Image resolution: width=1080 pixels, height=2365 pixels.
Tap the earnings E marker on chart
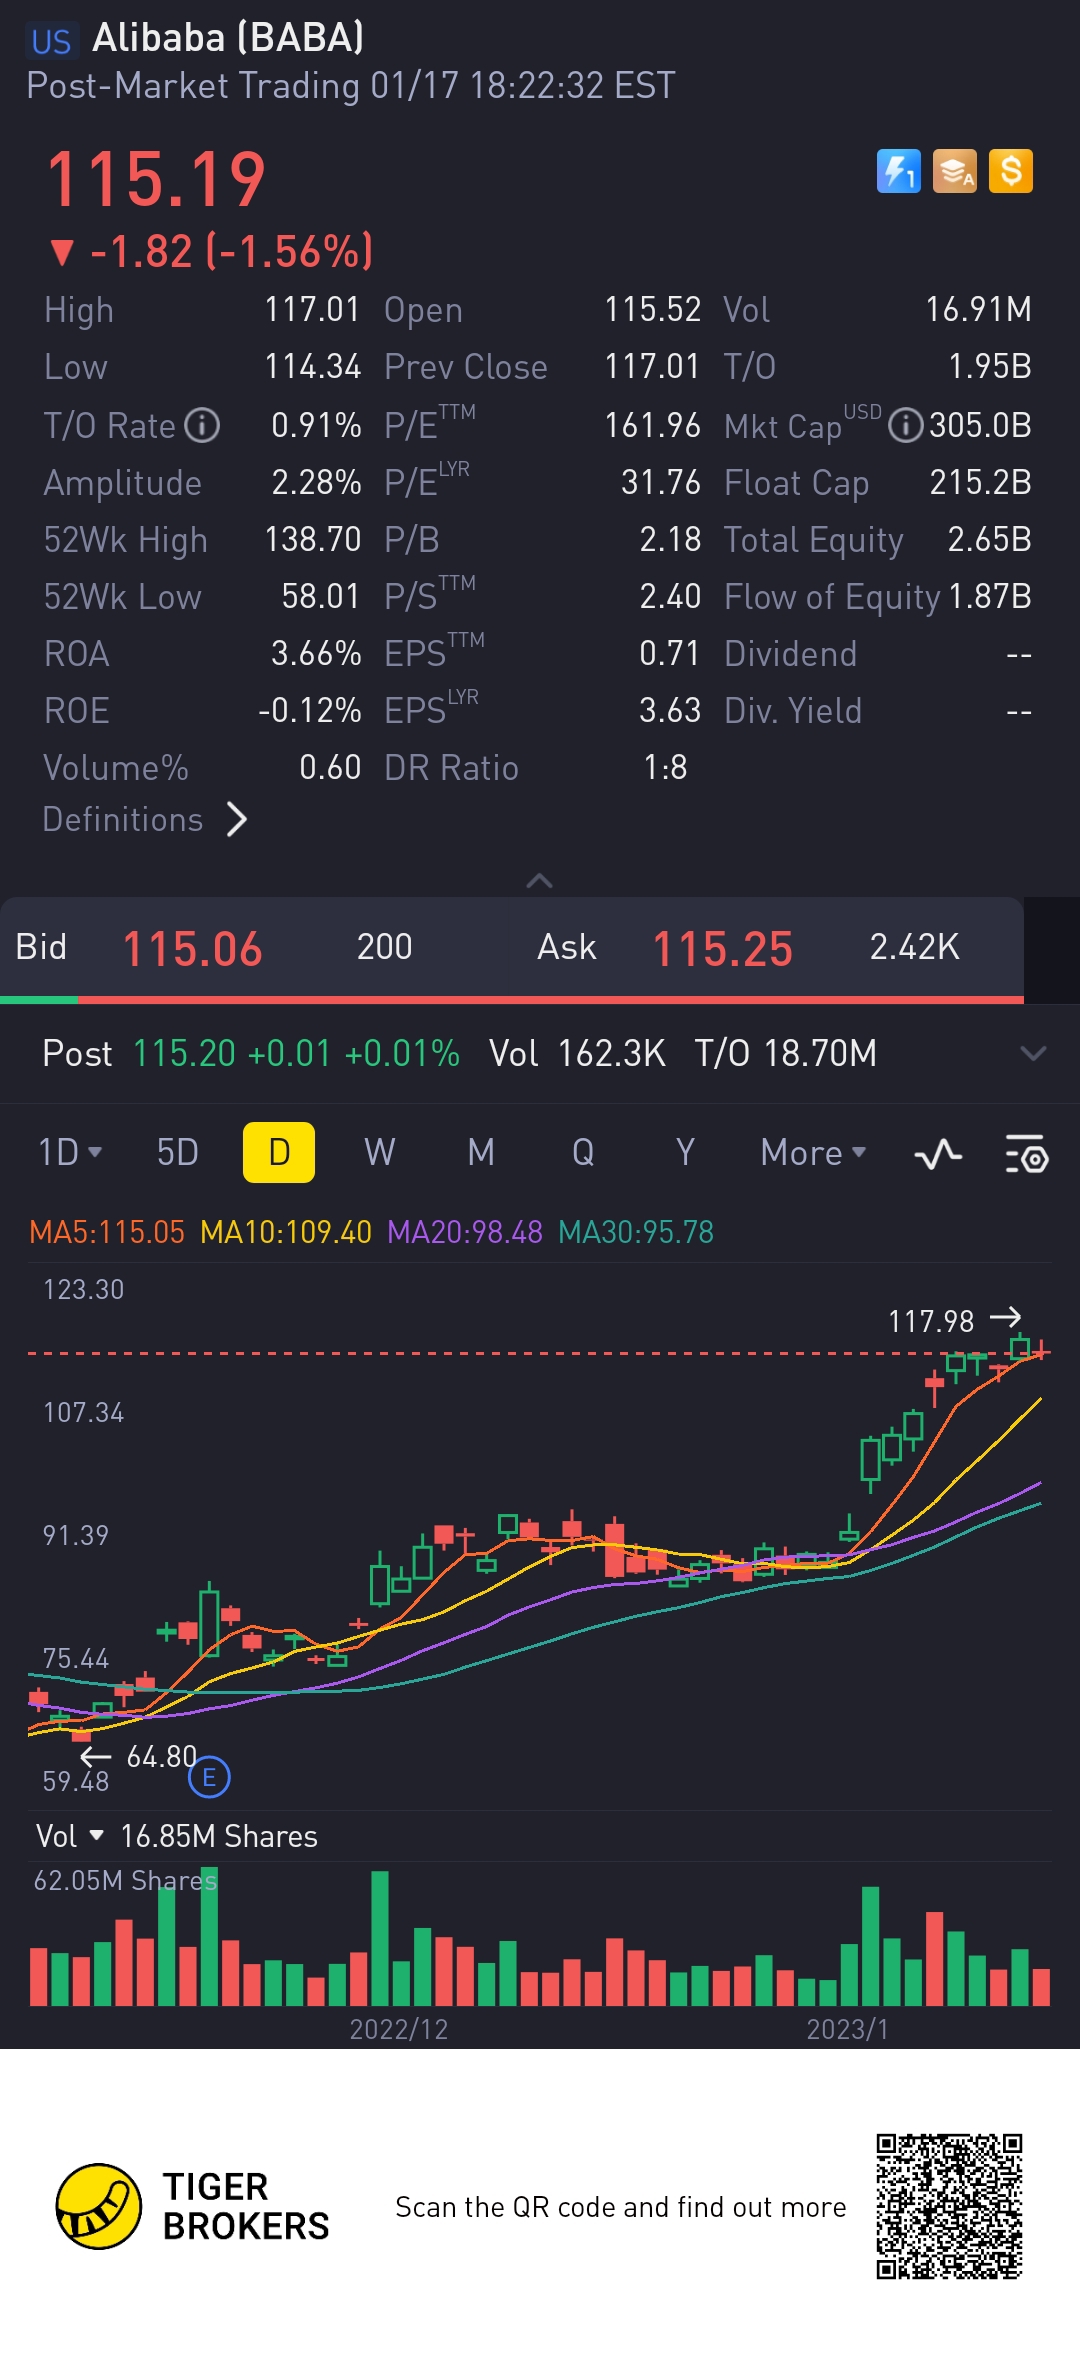pyautogui.click(x=209, y=1777)
